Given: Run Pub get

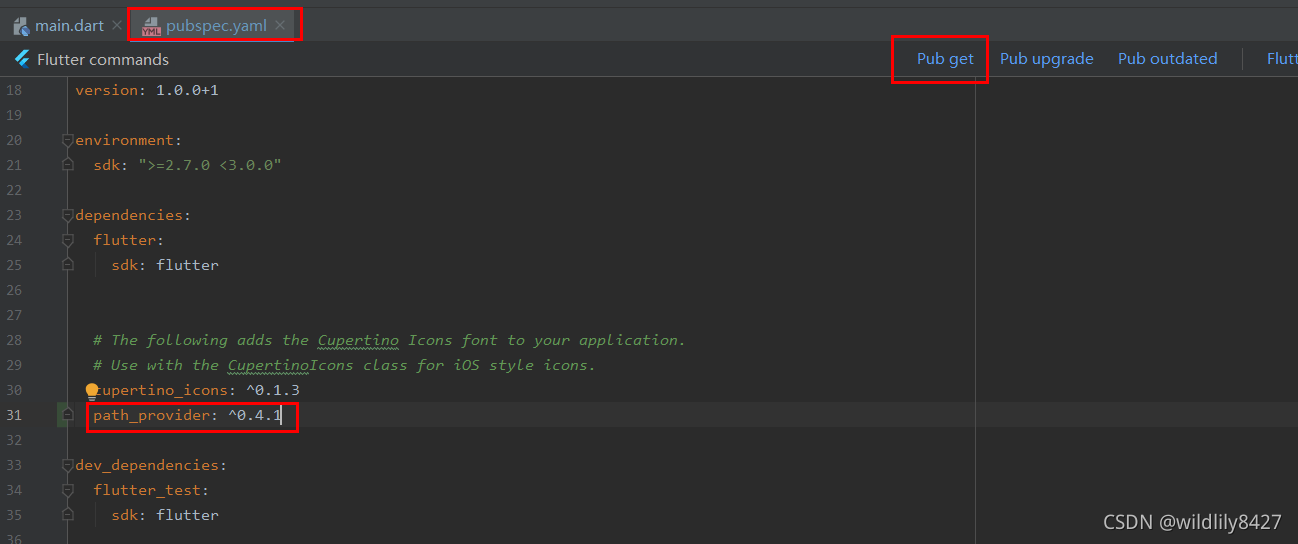Looking at the screenshot, I should pos(945,59).
